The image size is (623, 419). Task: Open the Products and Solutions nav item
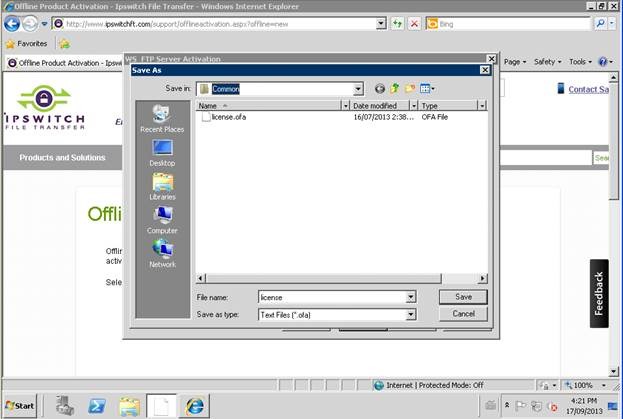62,158
